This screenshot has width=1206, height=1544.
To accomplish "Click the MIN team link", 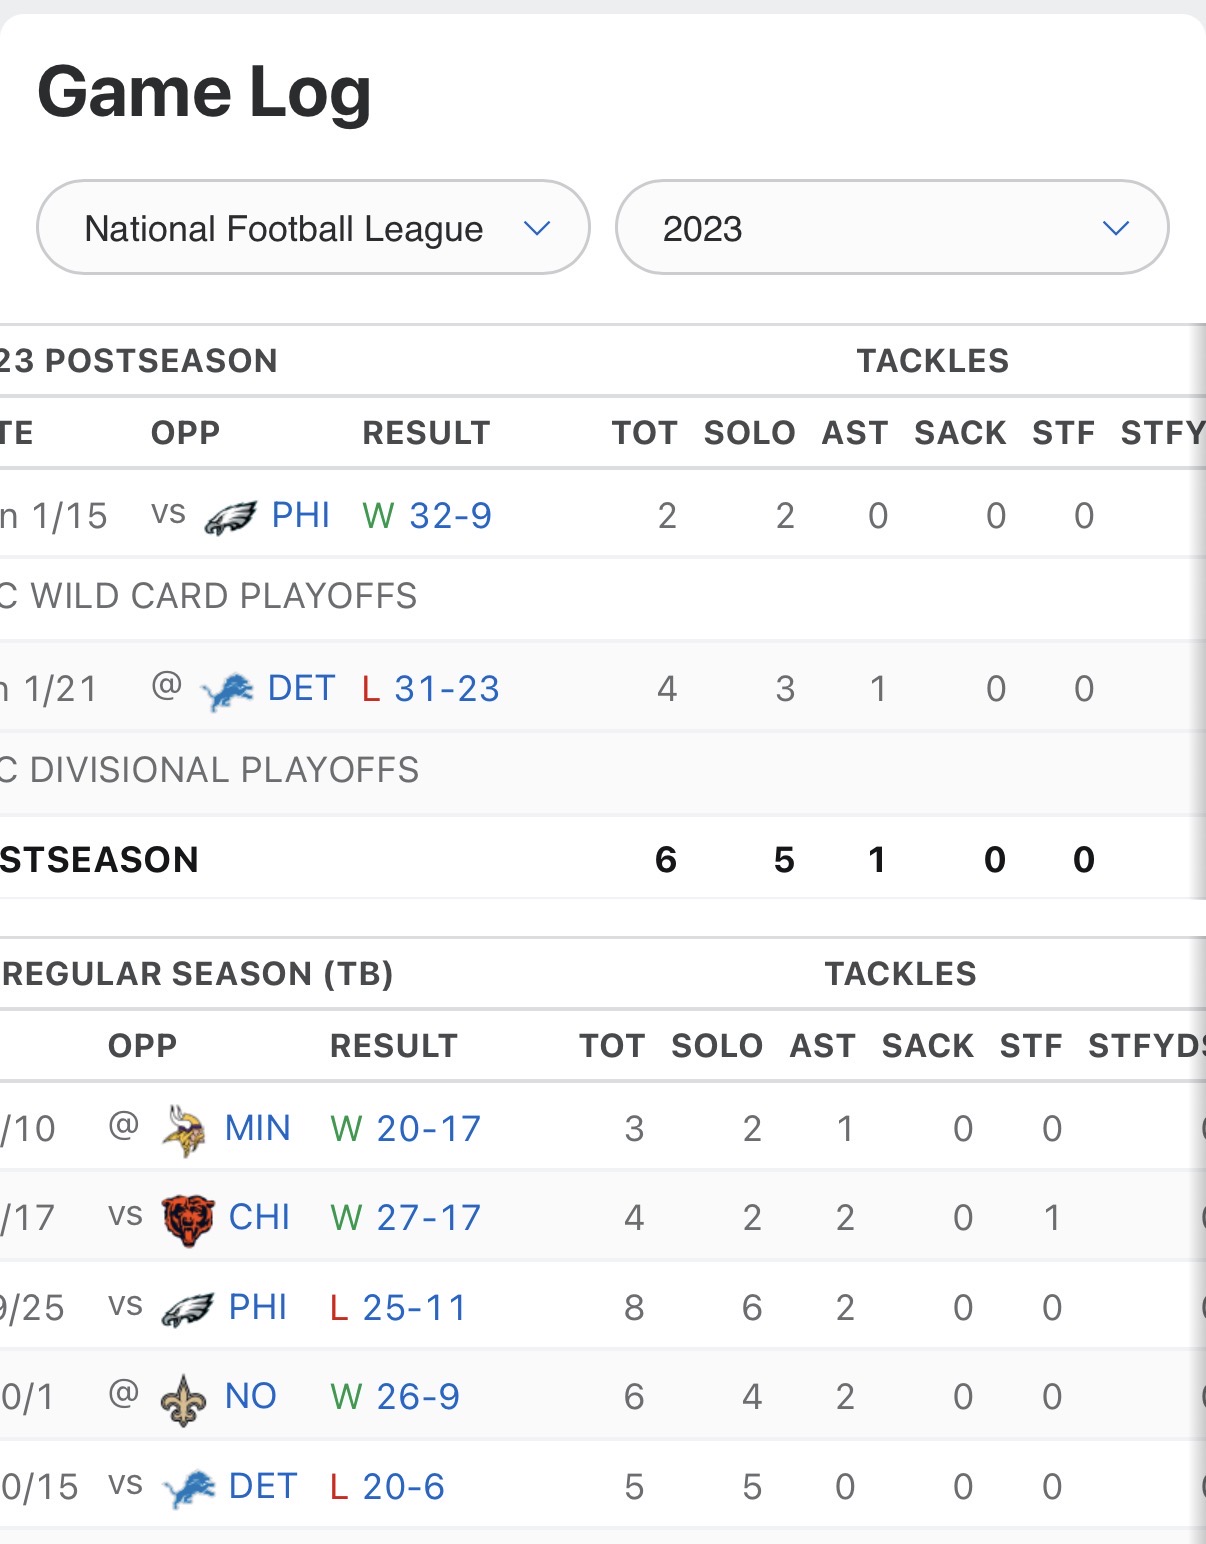I will [x=258, y=1128].
